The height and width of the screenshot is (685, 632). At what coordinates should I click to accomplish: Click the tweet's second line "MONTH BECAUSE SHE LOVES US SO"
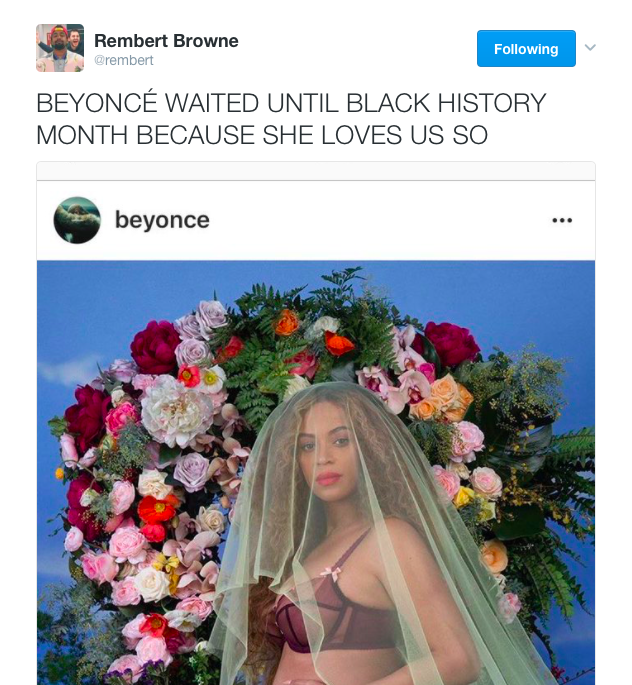click(x=262, y=135)
